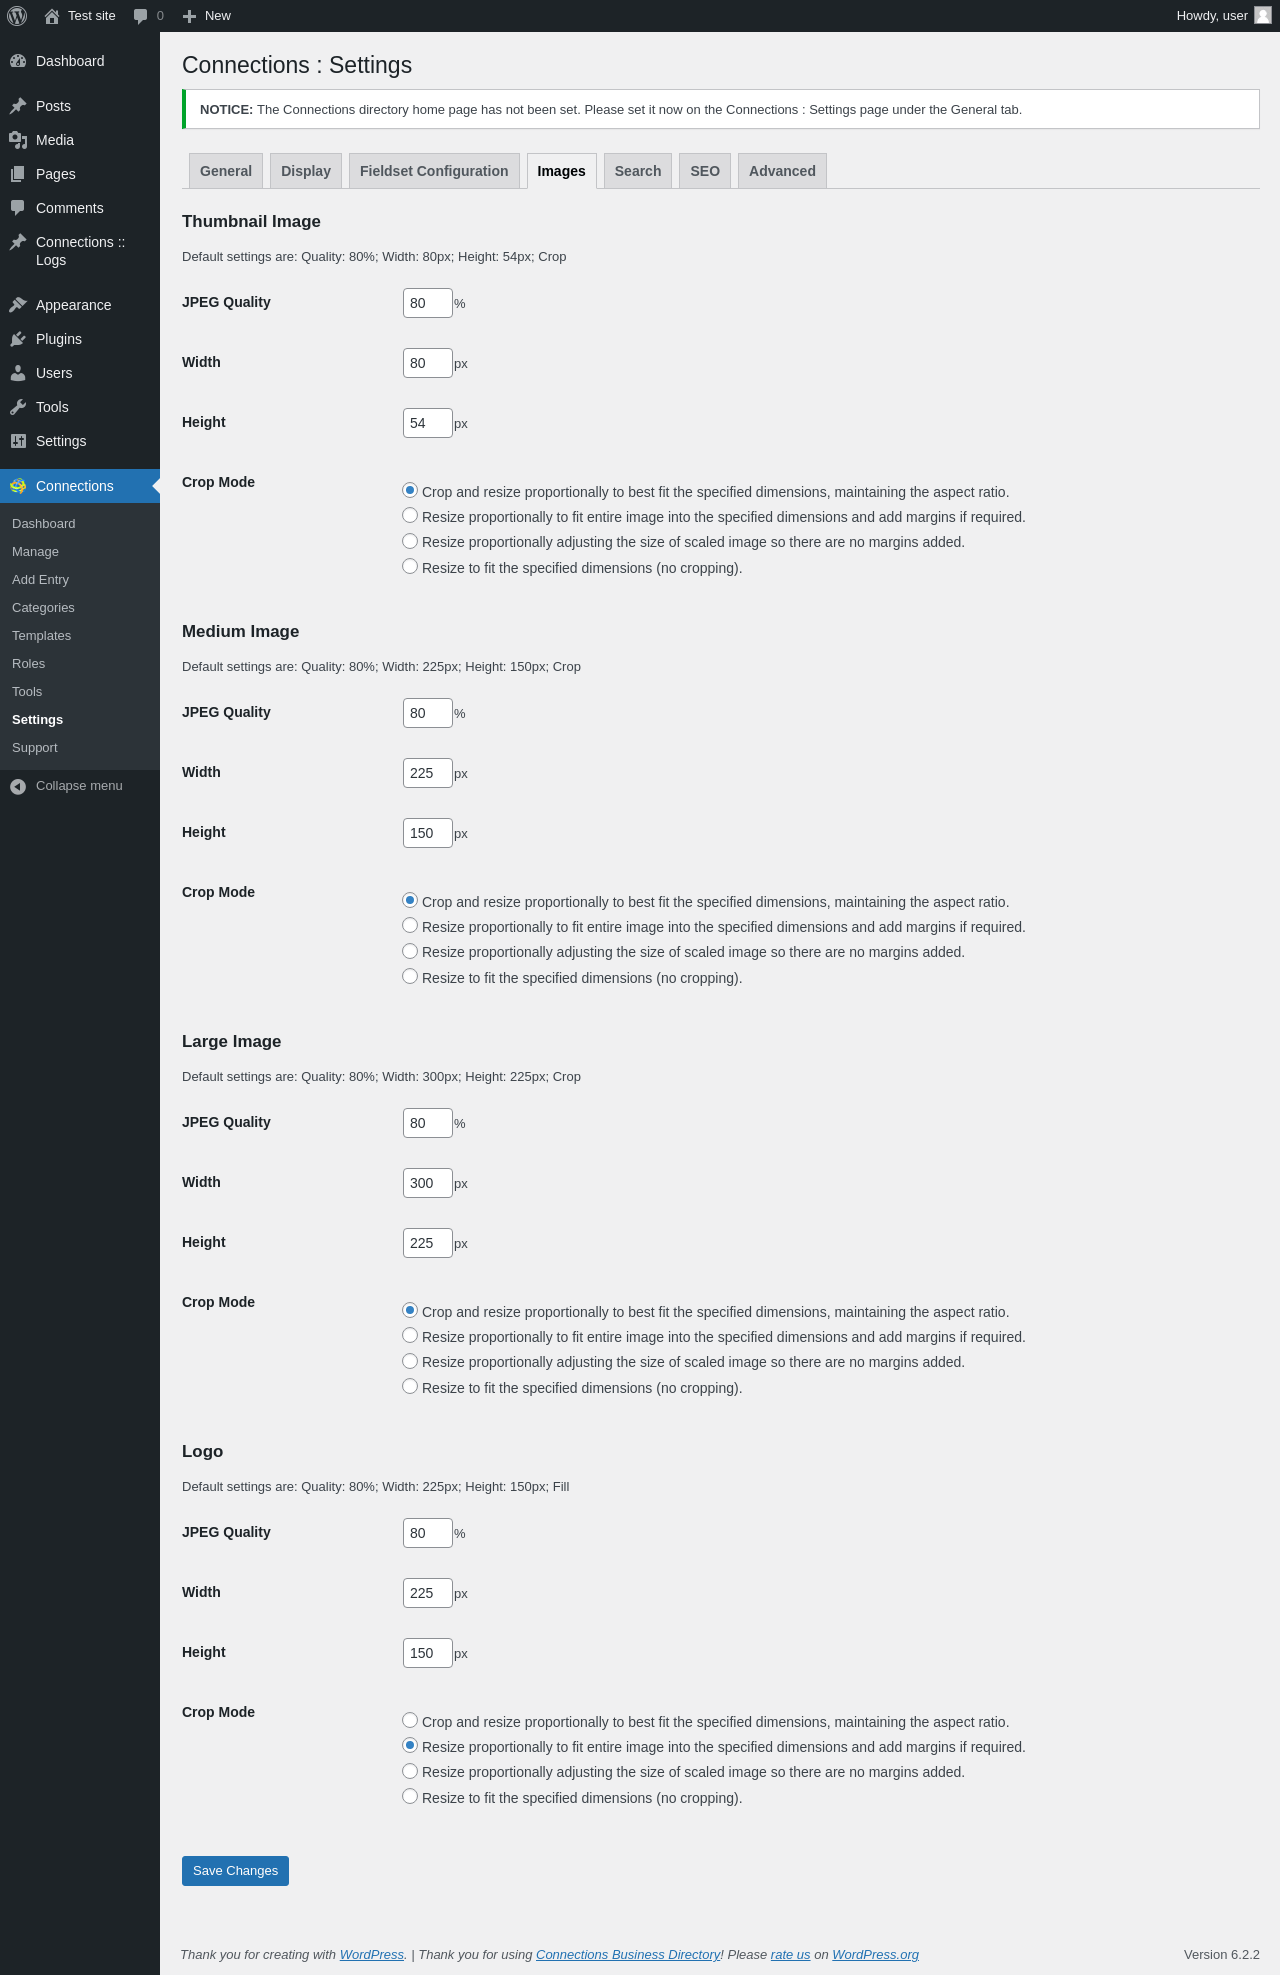Click the Posts pushpin icon
The width and height of the screenshot is (1280, 1975).
18,106
